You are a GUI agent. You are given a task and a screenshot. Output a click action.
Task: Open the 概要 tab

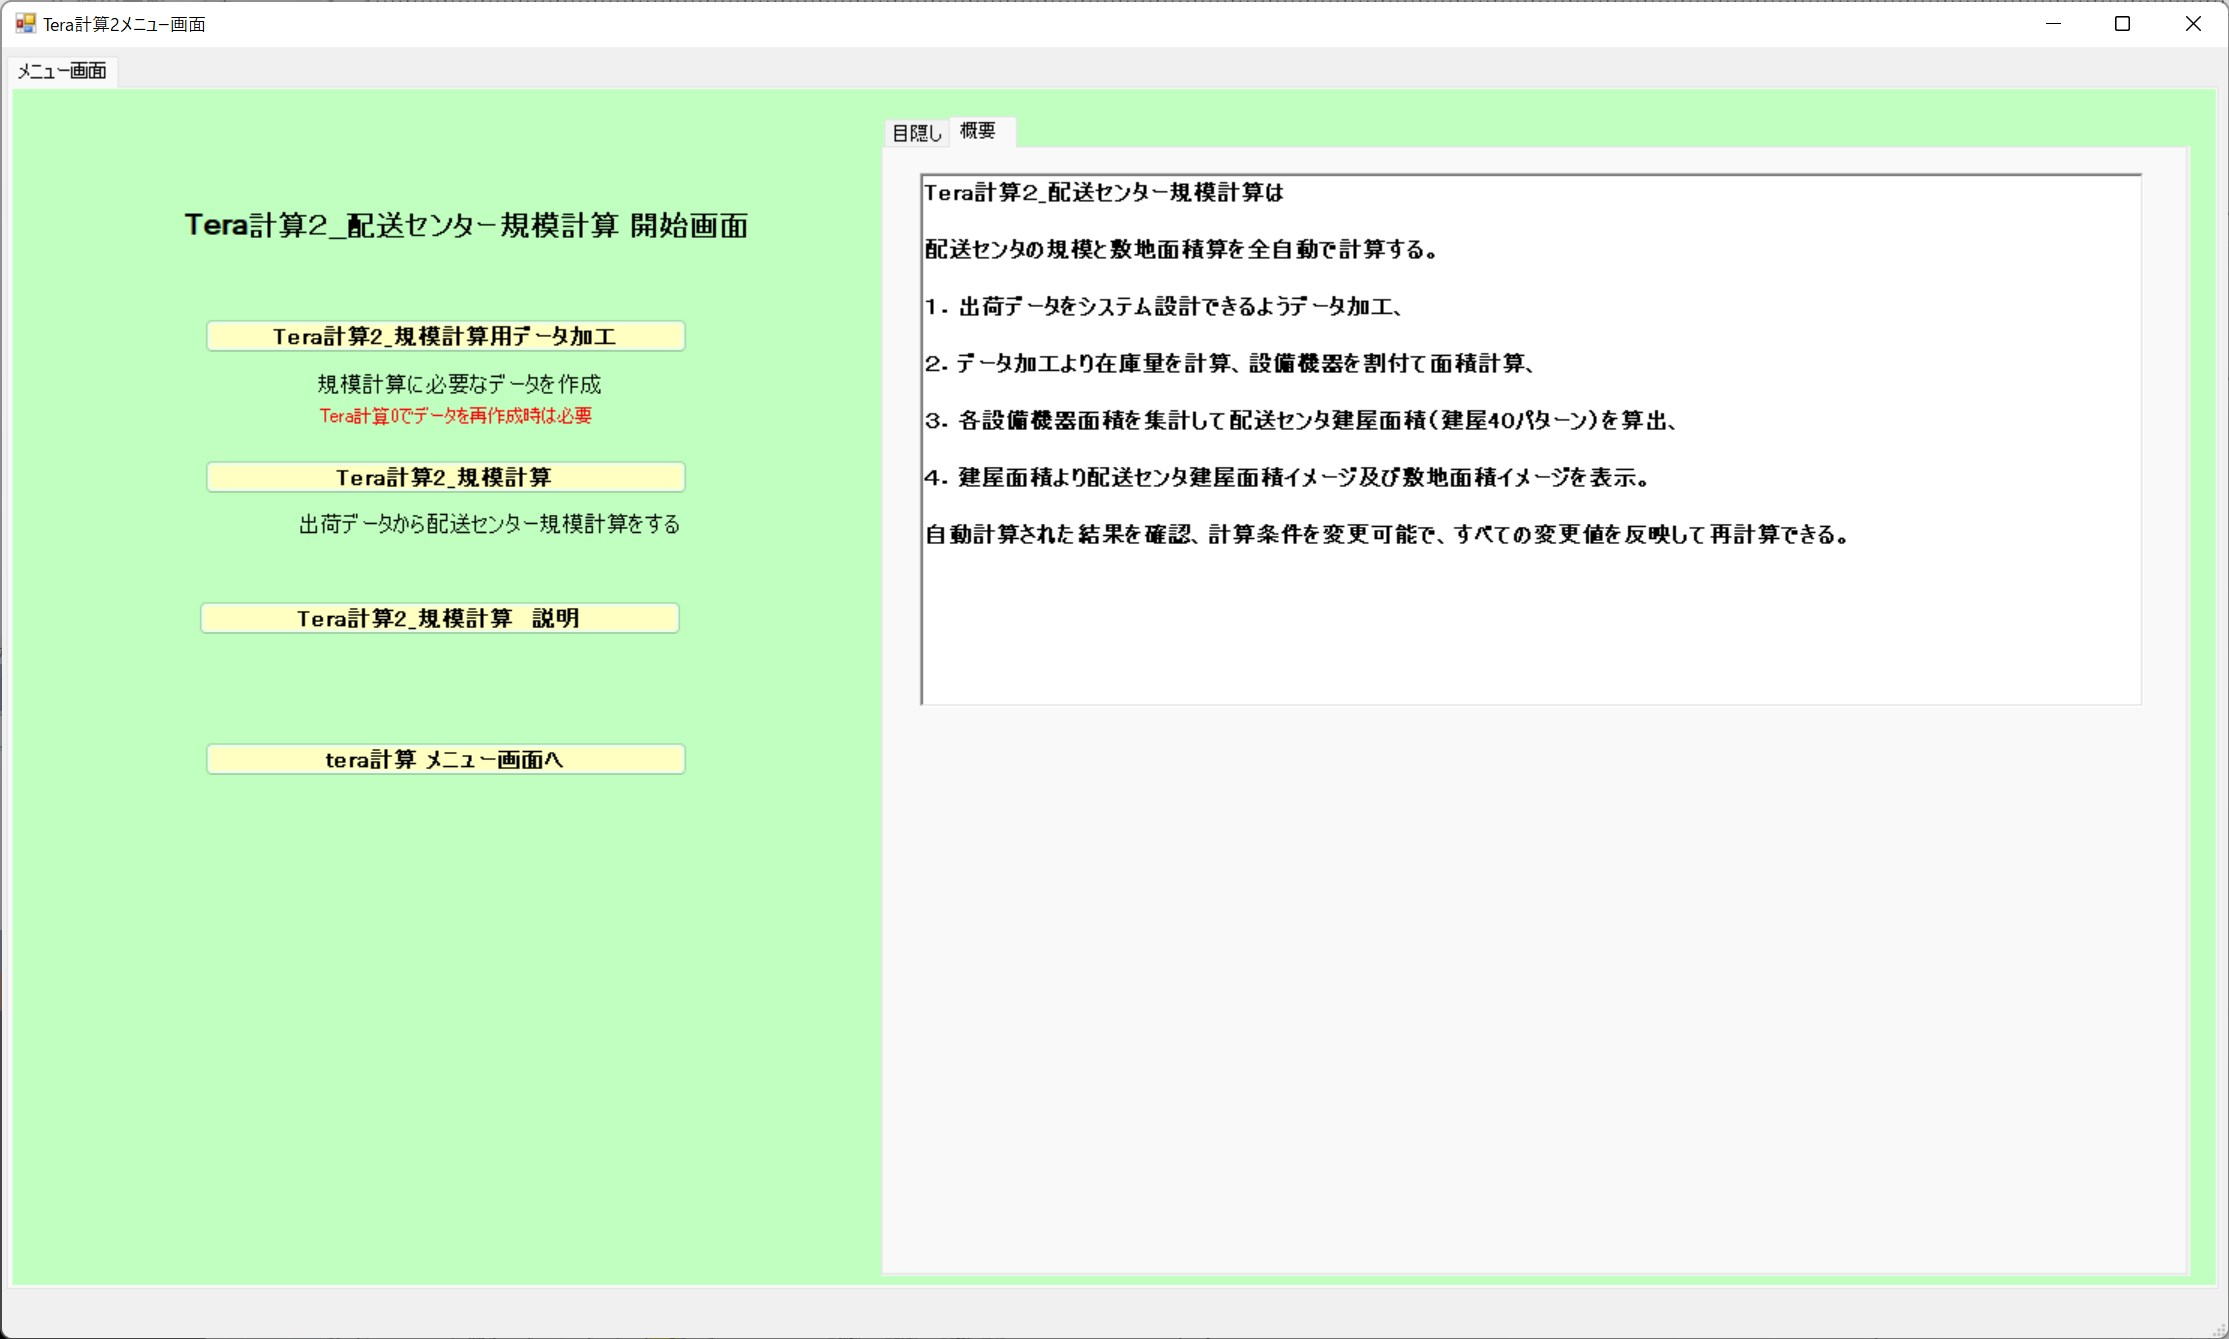[x=978, y=131]
